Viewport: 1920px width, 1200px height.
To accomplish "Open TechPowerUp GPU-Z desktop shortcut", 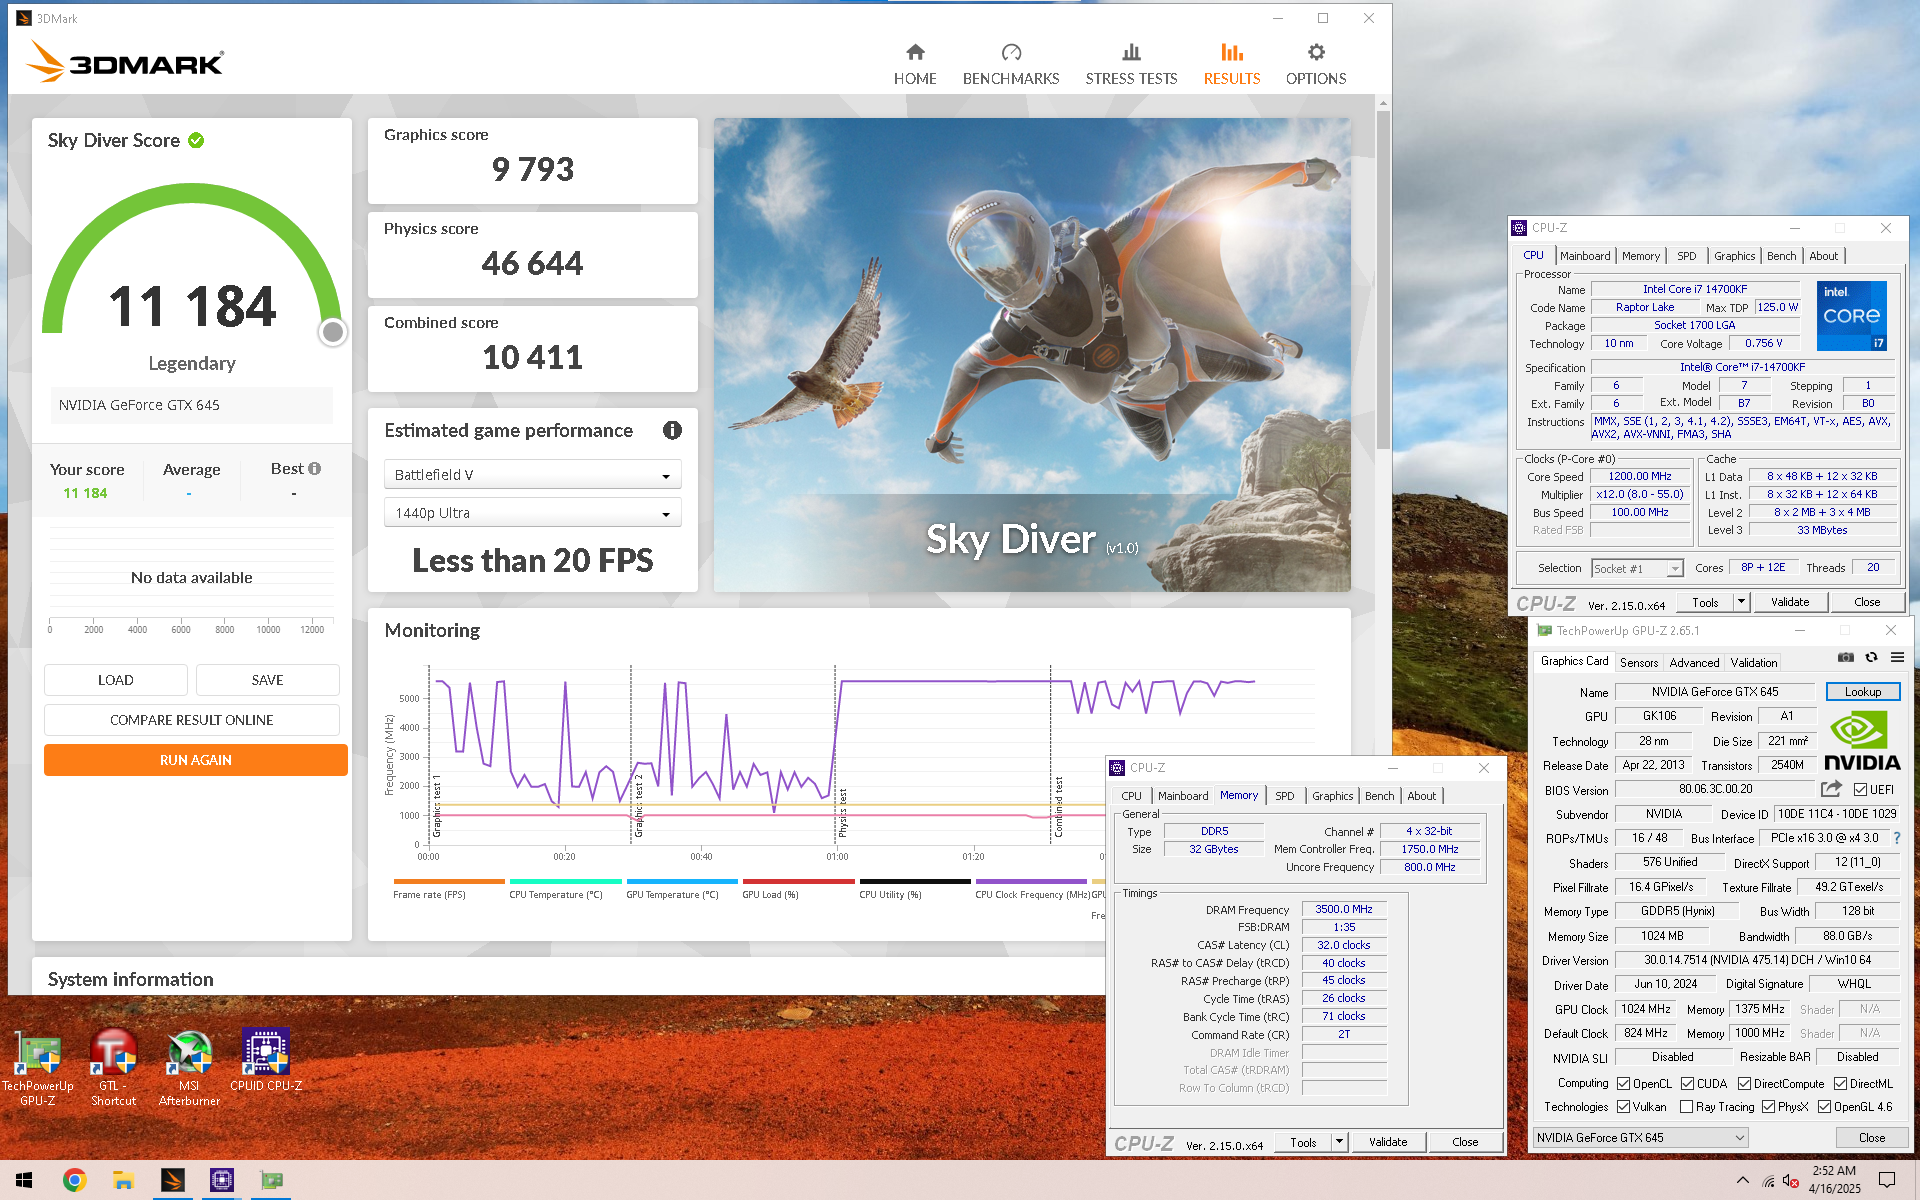I will coord(38,1068).
